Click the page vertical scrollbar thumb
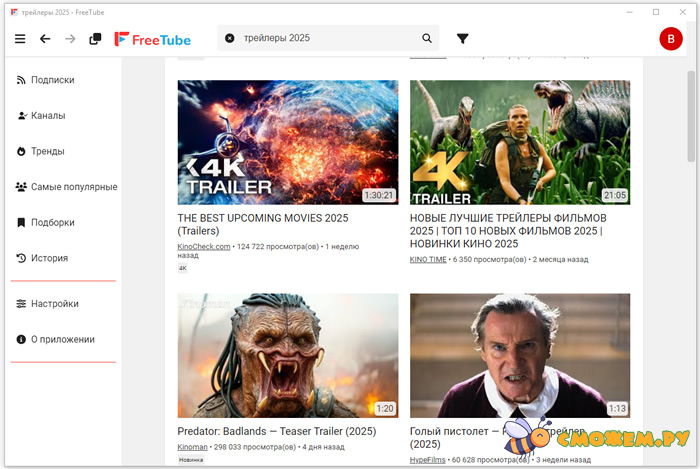 click(691, 116)
